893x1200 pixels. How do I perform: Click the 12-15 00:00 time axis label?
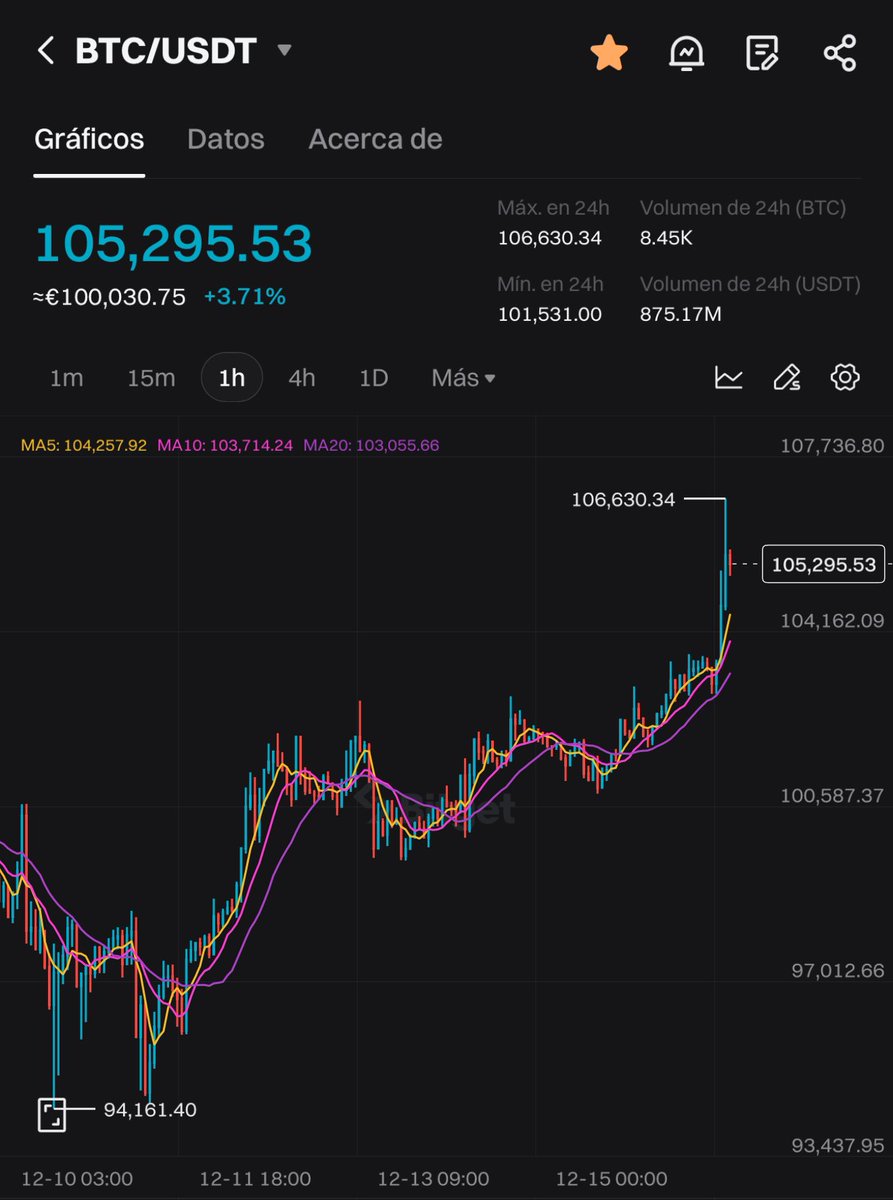[611, 1178]
